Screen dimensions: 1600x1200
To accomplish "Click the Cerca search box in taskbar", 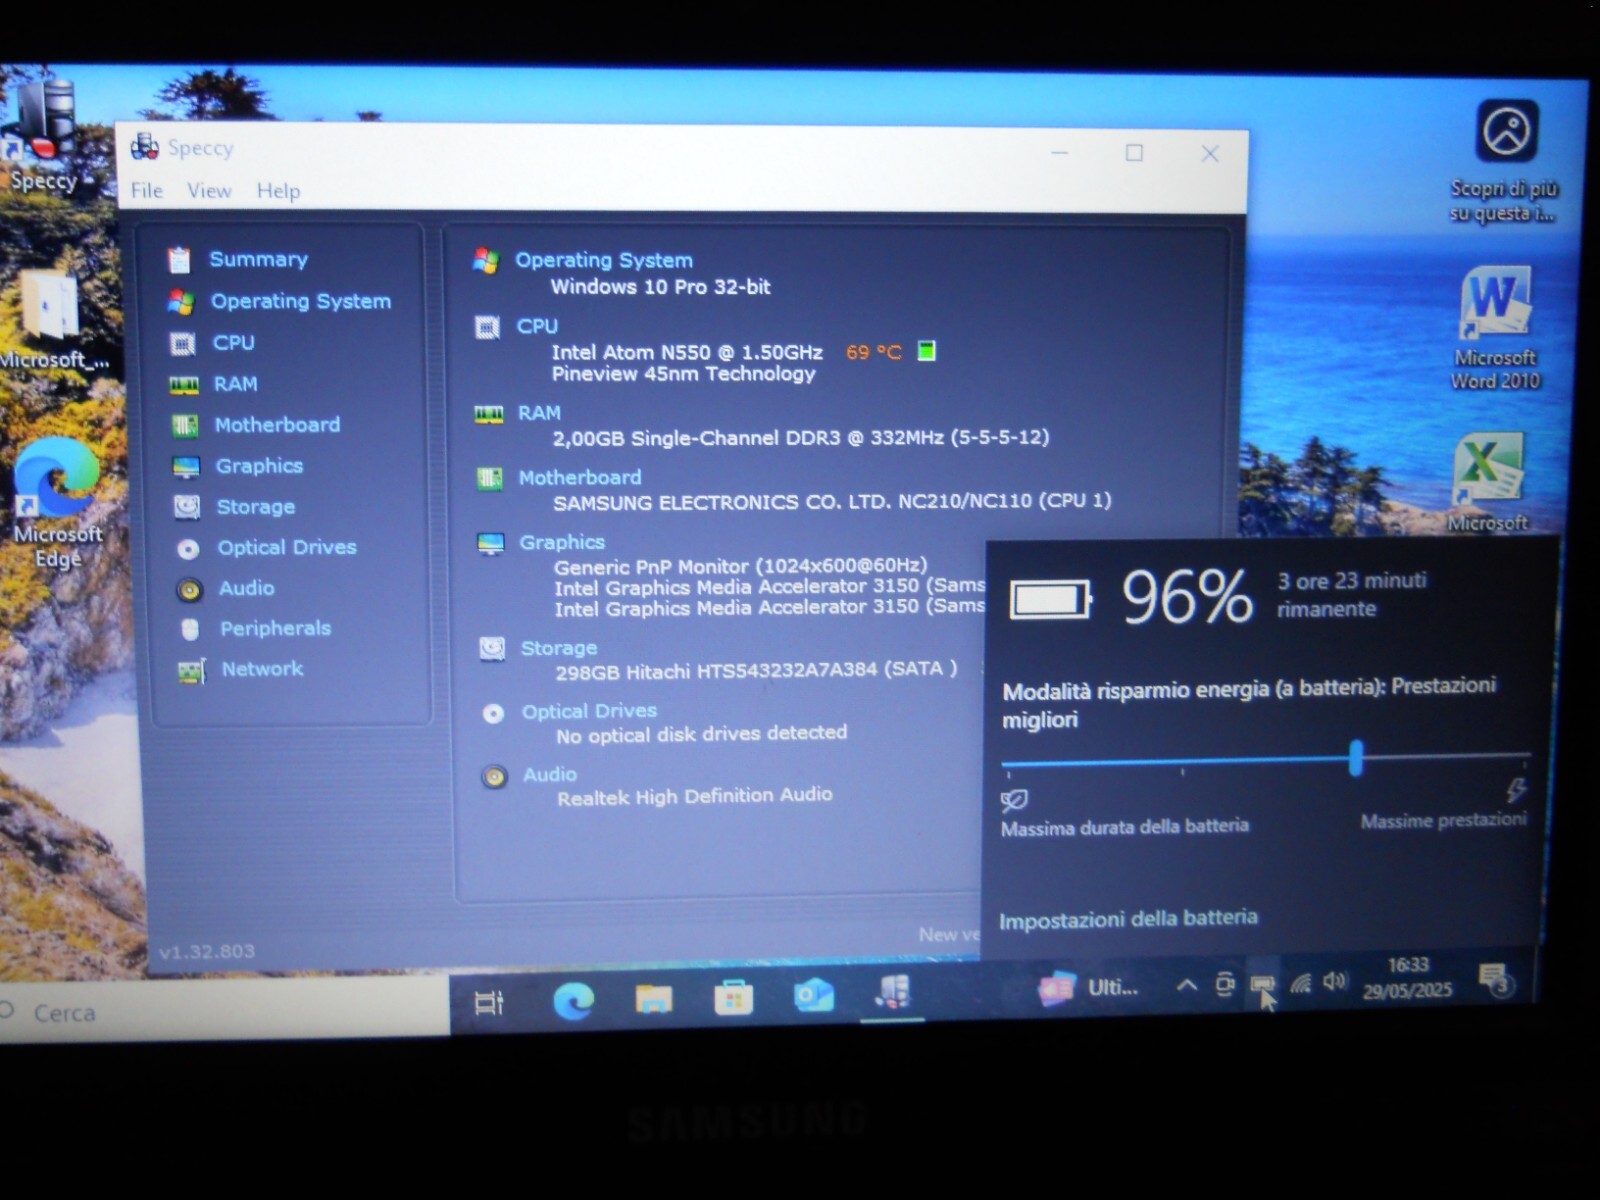I will 225,1012.
